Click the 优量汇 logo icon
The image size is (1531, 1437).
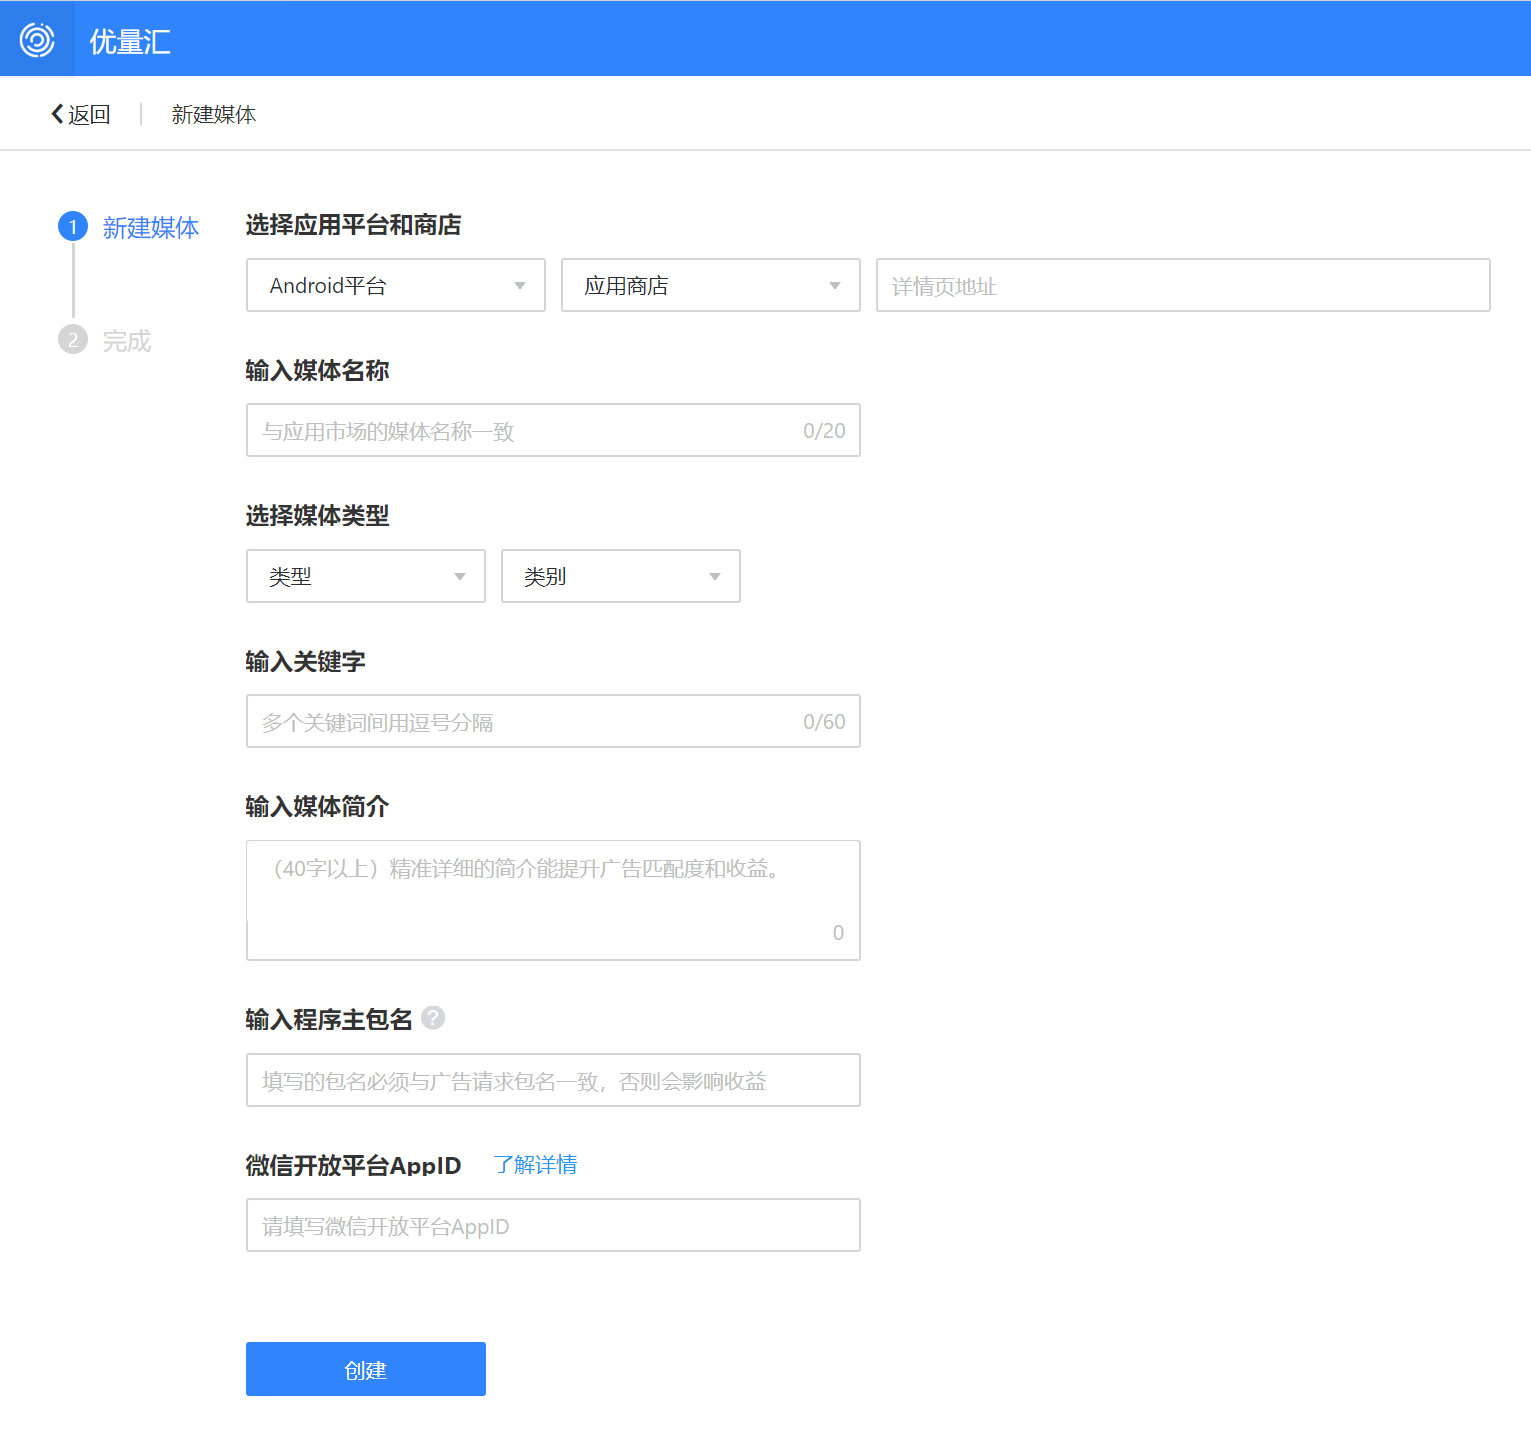[37, 40]
